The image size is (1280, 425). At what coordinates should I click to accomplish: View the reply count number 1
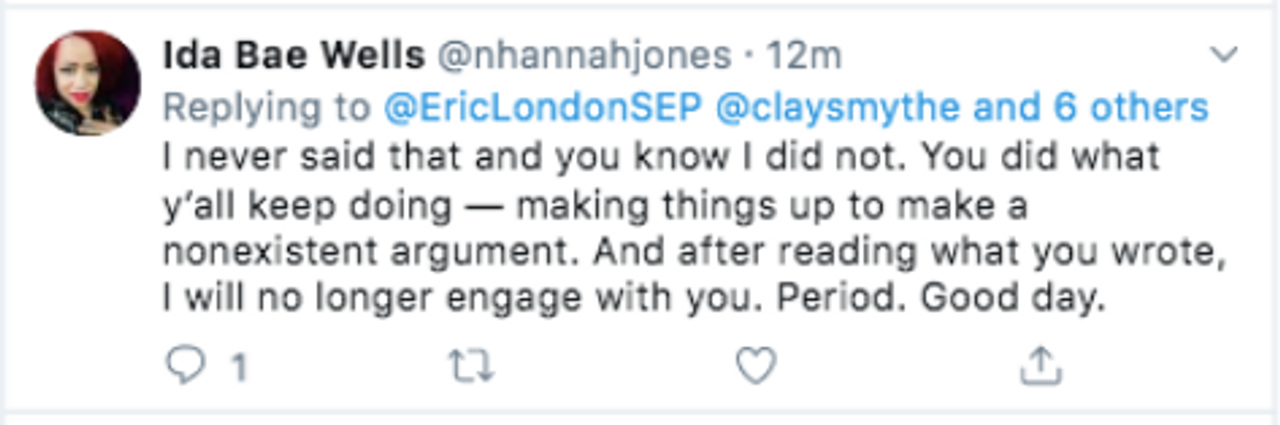[x=239, y=369]
